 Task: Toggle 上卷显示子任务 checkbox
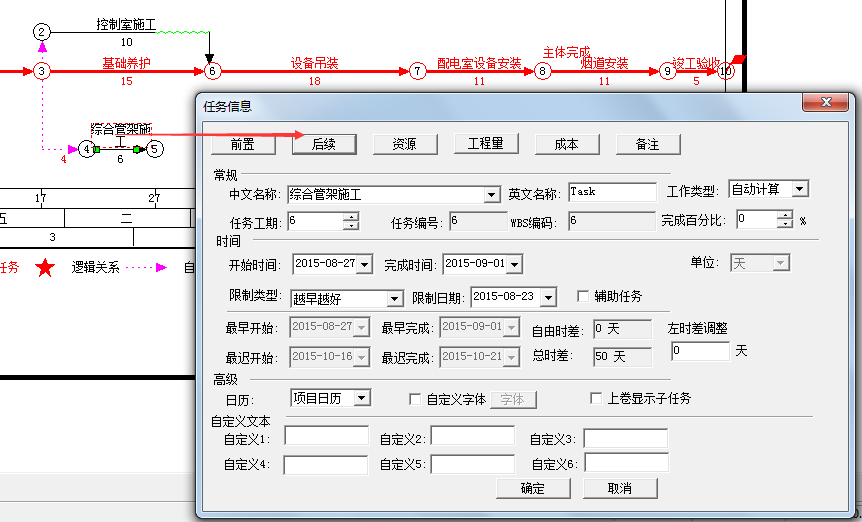597,399
